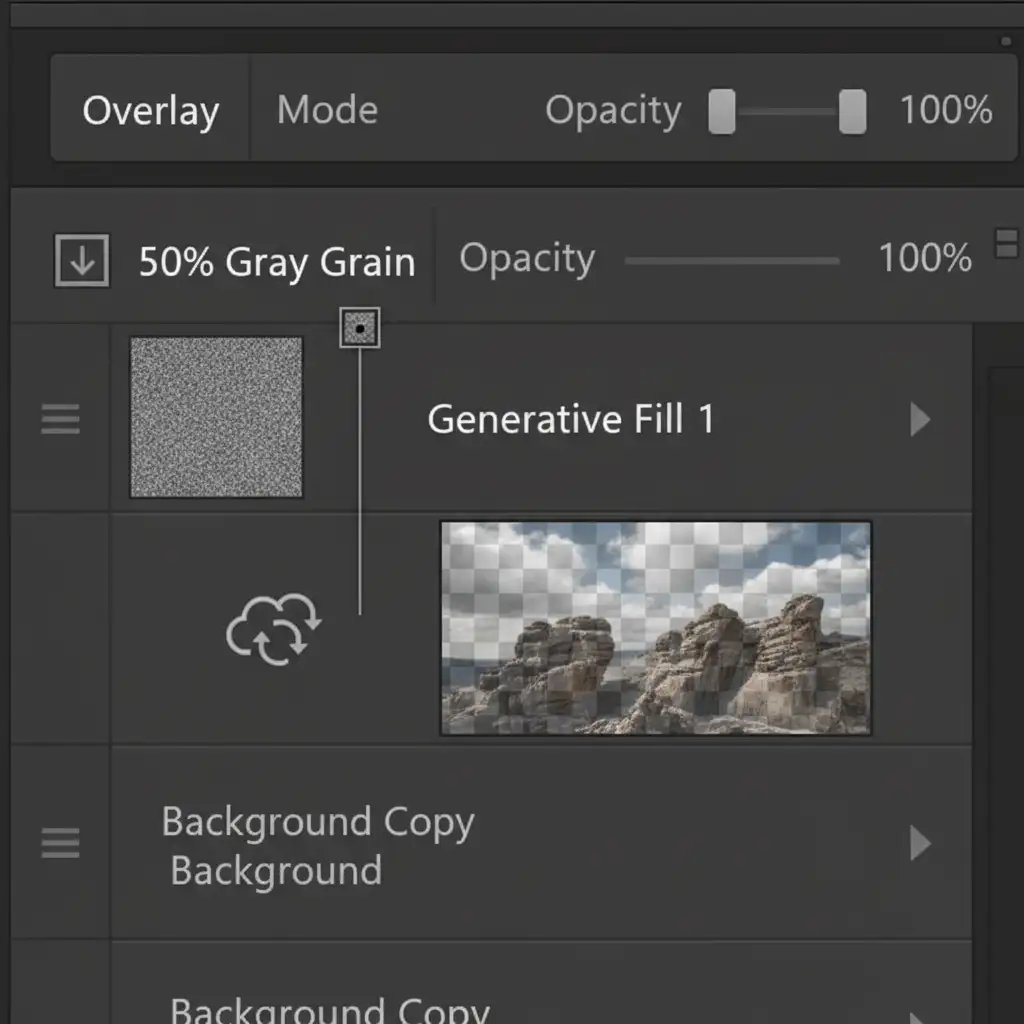The image size is (1024, 1024).
Task: Click the 100% opacity value for 50% Gray Grain
Action: 924,259
